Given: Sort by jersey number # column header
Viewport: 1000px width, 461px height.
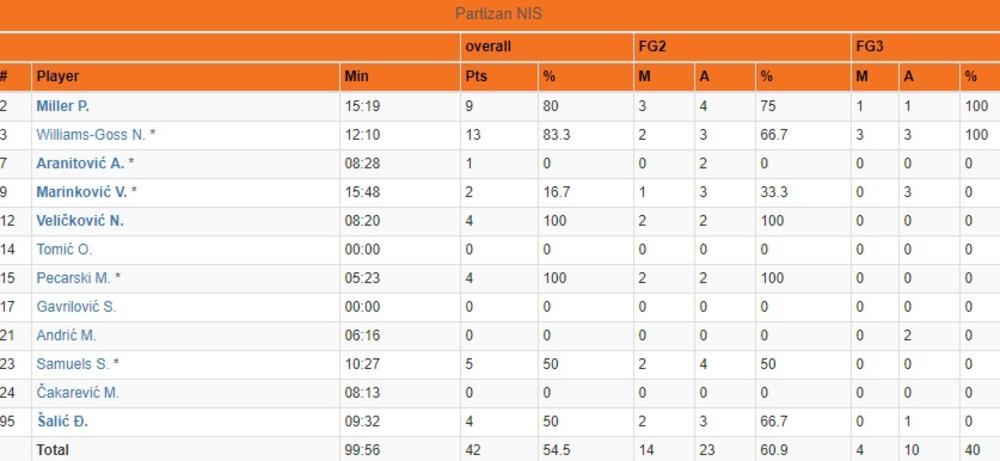Looking at the screenshot, I should coord(5,76).
